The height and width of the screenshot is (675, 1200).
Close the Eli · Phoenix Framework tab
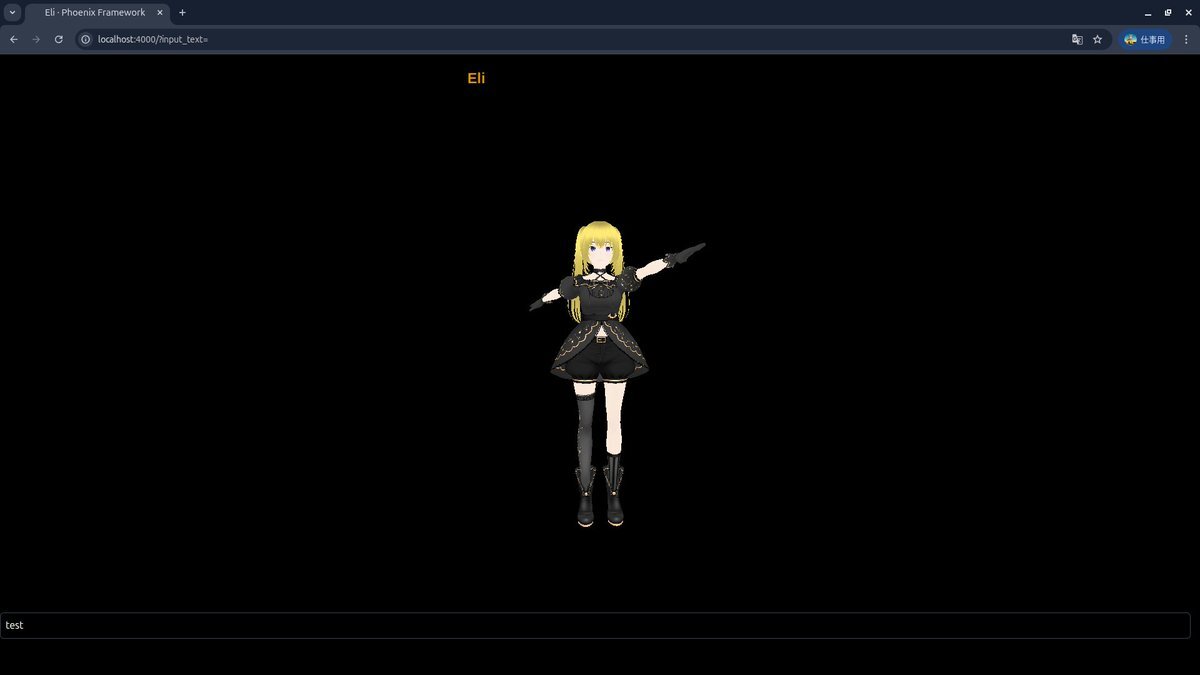(x=160, y=12)
